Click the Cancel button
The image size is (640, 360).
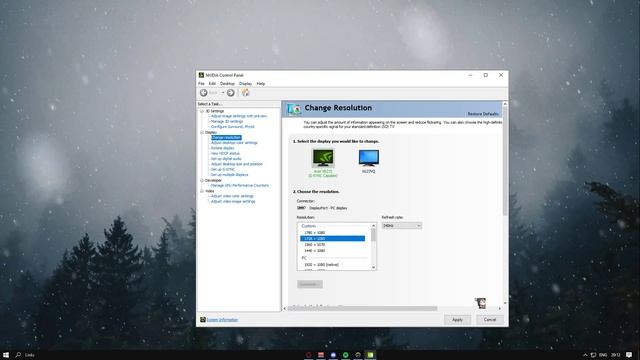(490, 320)
